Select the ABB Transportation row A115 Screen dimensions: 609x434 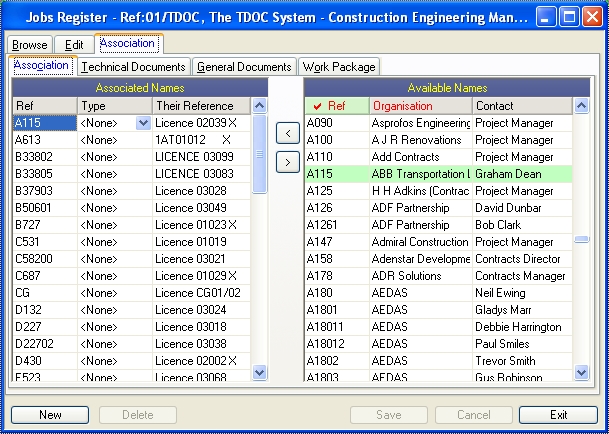[438, 174]
